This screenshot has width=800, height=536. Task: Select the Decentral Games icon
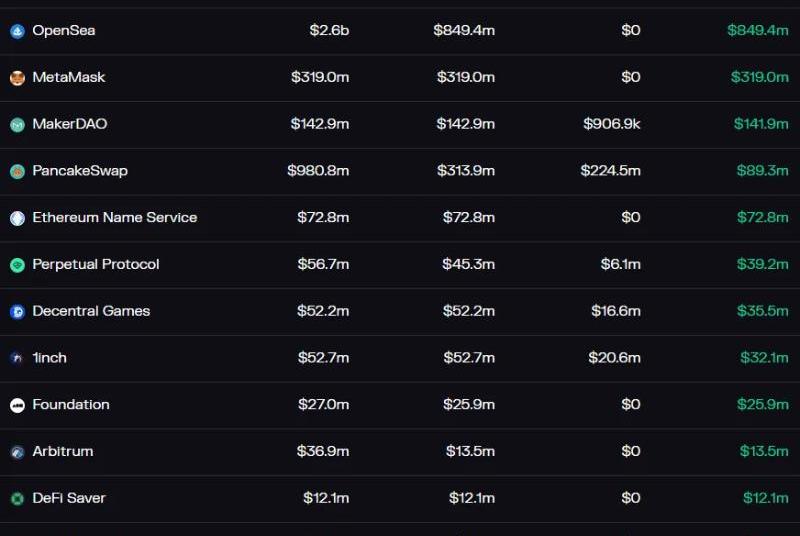coord(17,312)
